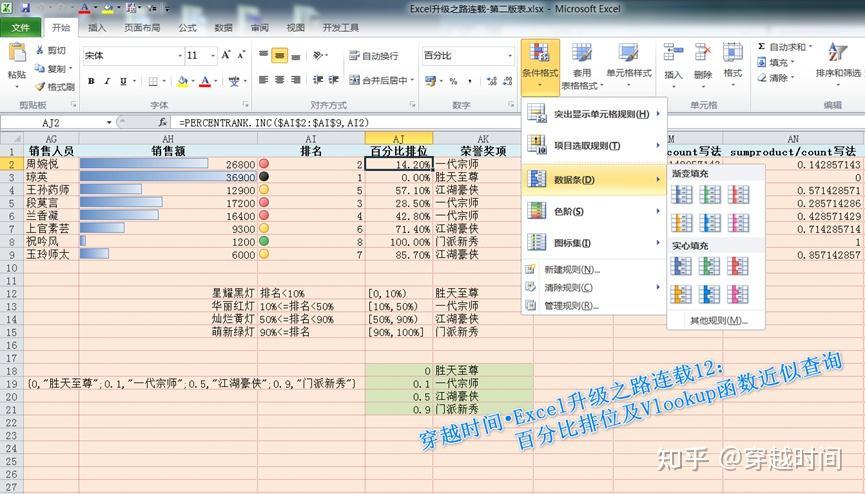Select the blue gradient fill data bar
The image size is (865, 494).
(x=681, y=194)
